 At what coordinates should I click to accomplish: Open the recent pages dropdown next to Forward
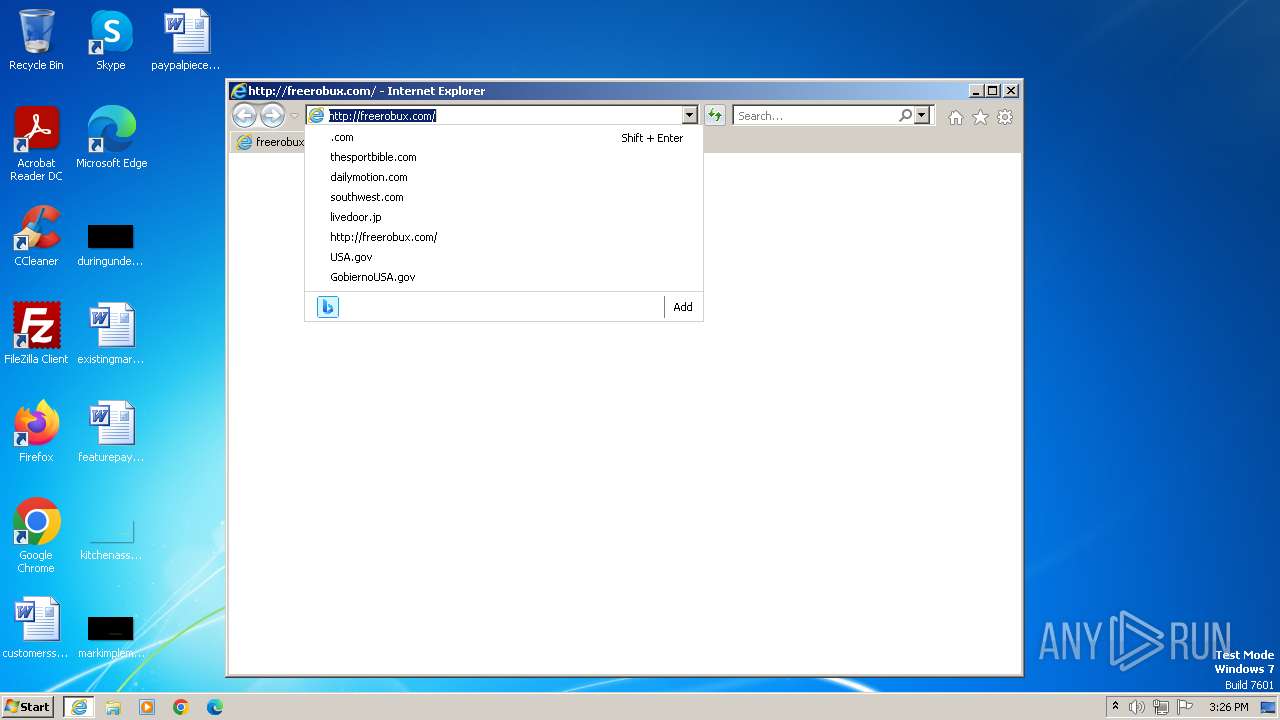tap(294, 116)
